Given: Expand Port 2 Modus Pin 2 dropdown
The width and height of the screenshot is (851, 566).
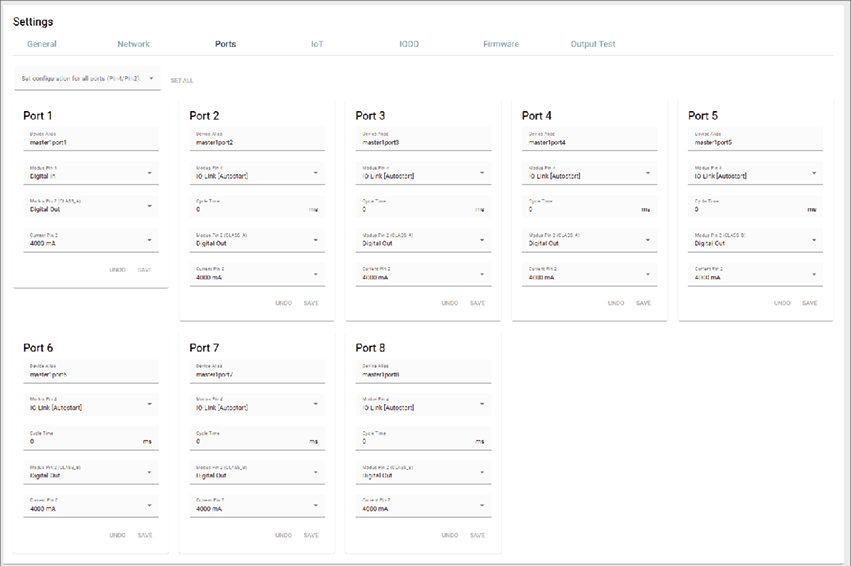Looking at the screenshot, I should (257, 240).
